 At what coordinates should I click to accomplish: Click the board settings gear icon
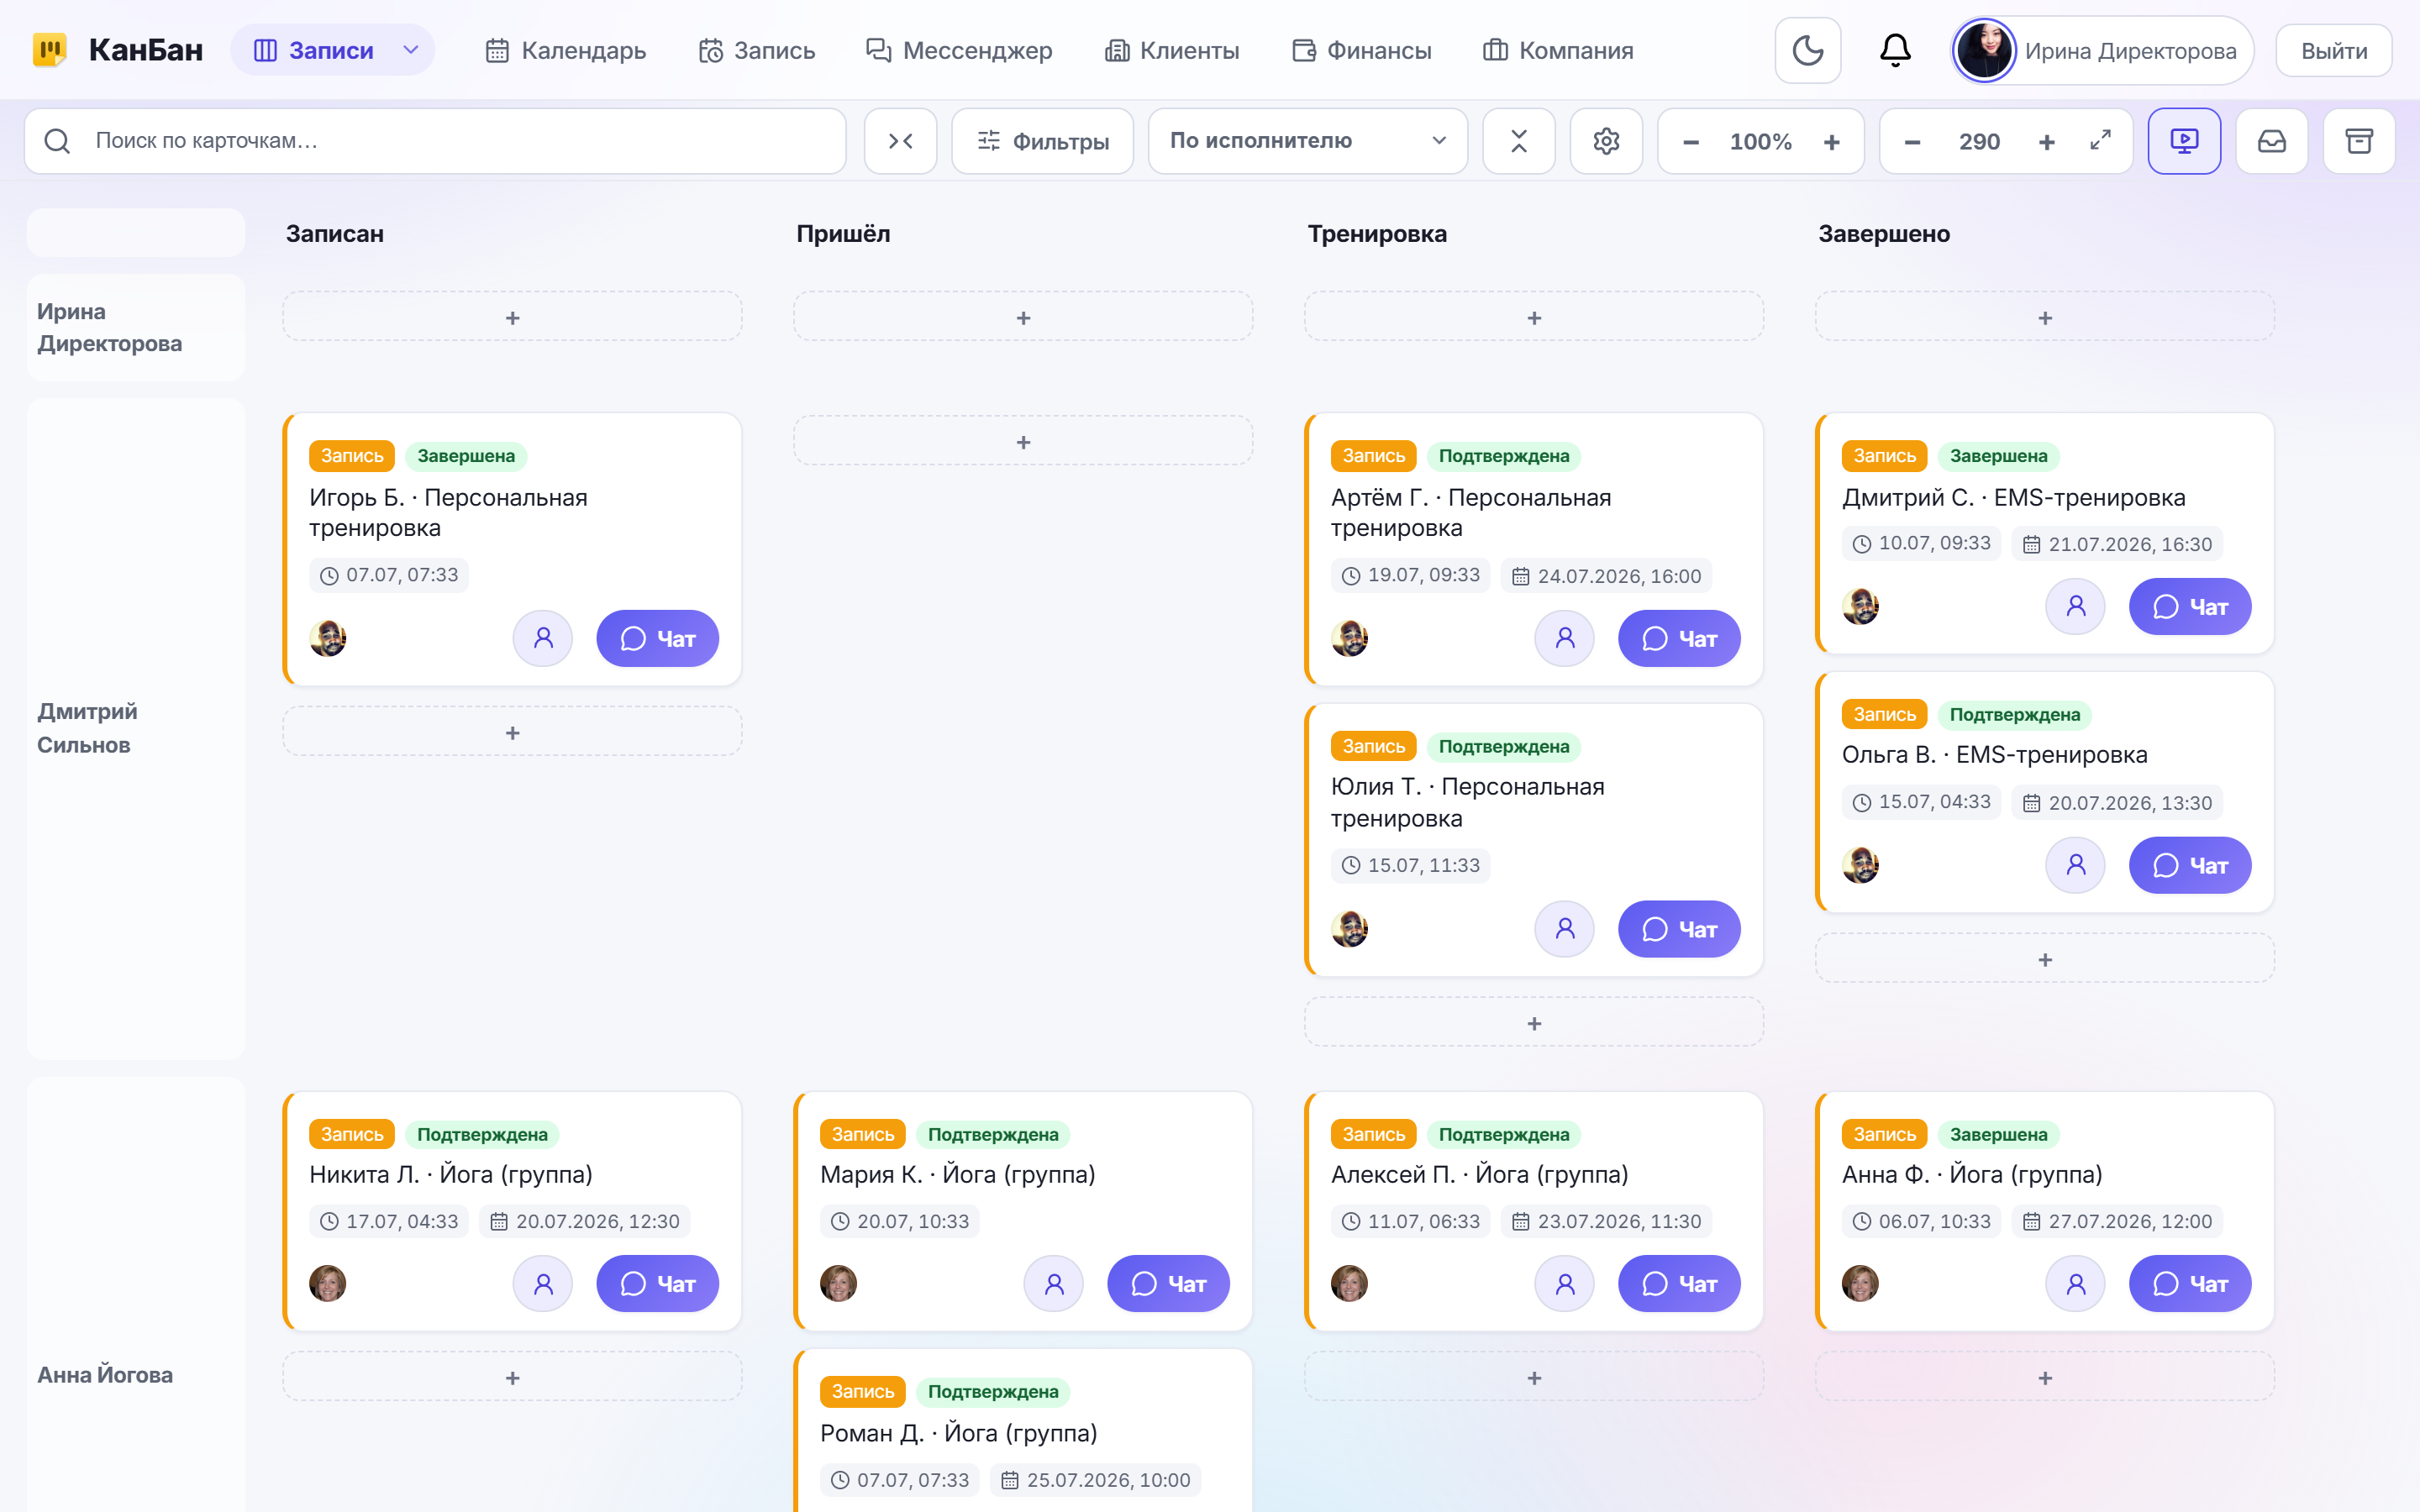(1606, 141)
